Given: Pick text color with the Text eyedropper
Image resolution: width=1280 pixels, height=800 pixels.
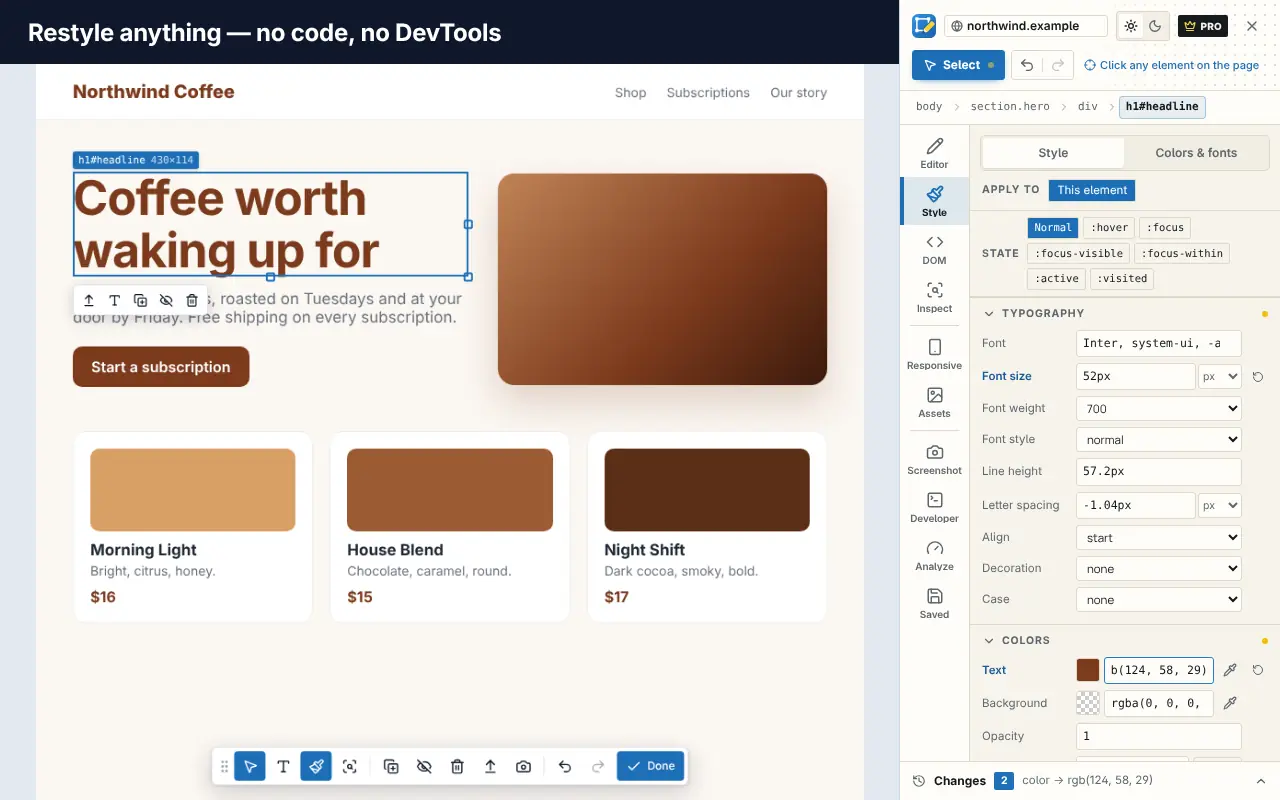Looking at the screenshot, I should click(1230, 670).
